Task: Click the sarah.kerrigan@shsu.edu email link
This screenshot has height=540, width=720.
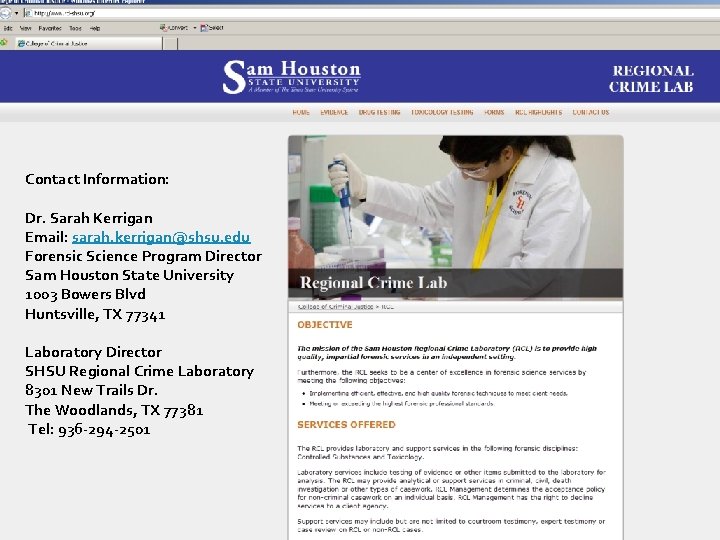Action: [161, 237]
